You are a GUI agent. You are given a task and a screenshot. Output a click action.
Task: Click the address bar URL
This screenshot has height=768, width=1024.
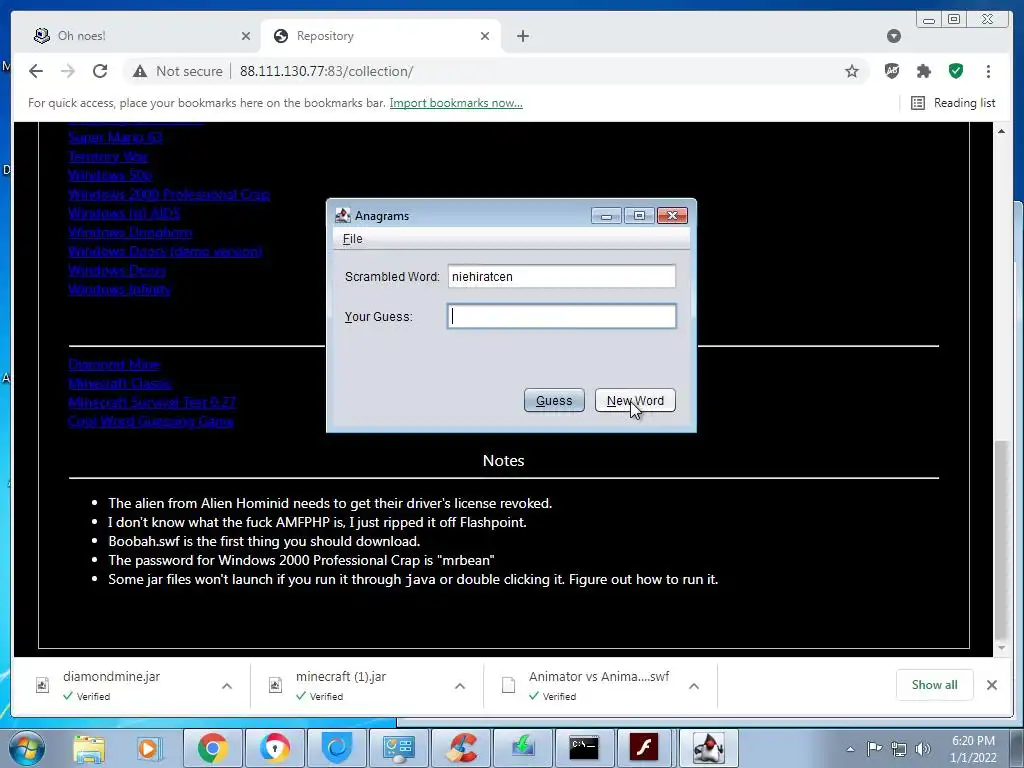(327, 71)
